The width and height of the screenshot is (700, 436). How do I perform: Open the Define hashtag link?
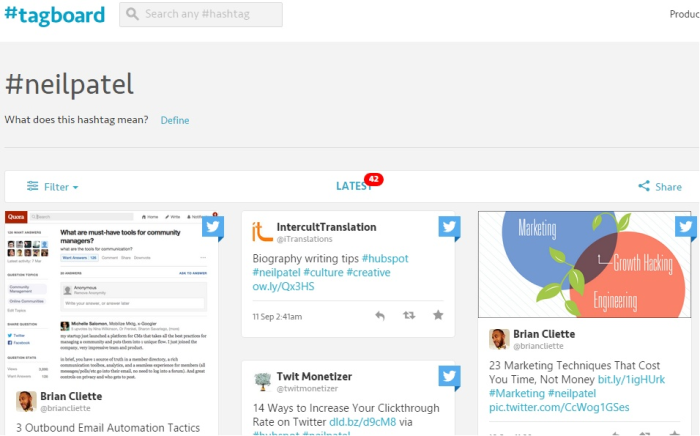click(175, 120)
